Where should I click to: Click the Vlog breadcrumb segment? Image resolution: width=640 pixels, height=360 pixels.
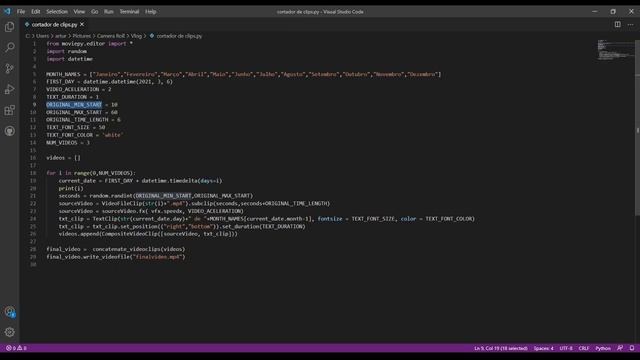136,36
